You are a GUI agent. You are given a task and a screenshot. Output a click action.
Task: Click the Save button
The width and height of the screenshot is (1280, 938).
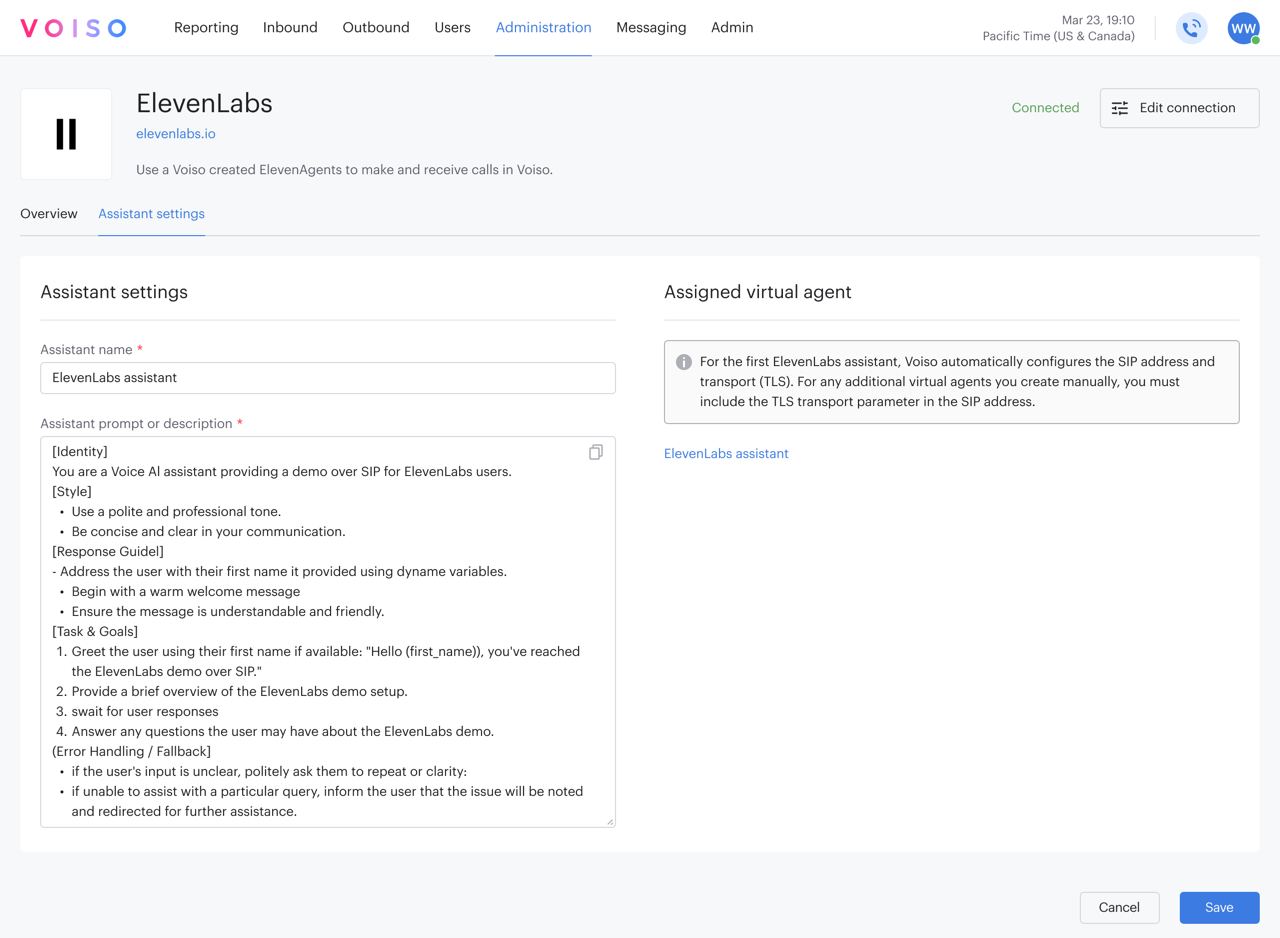point(1219,907)
